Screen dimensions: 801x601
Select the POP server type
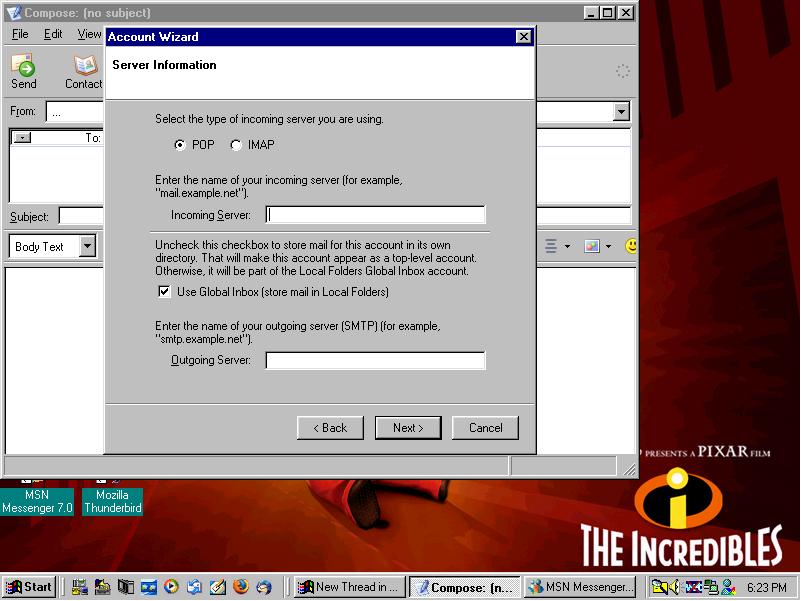(x=180, y=145)
